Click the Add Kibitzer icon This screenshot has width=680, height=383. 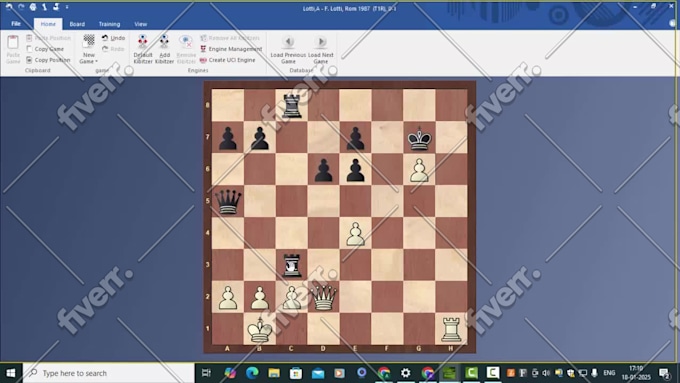[x=164, y=42]
